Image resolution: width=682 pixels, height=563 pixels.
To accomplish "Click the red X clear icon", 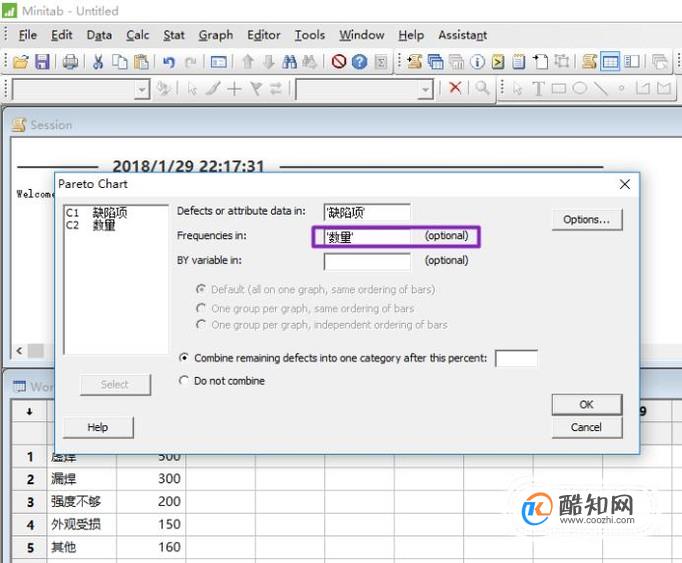I will (x=455, y=88).
